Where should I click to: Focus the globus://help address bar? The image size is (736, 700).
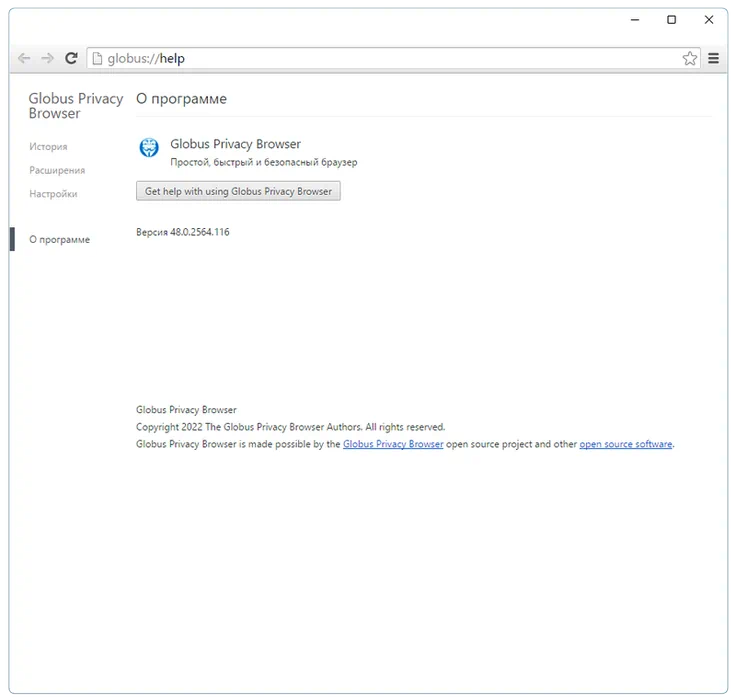(393, 58)
